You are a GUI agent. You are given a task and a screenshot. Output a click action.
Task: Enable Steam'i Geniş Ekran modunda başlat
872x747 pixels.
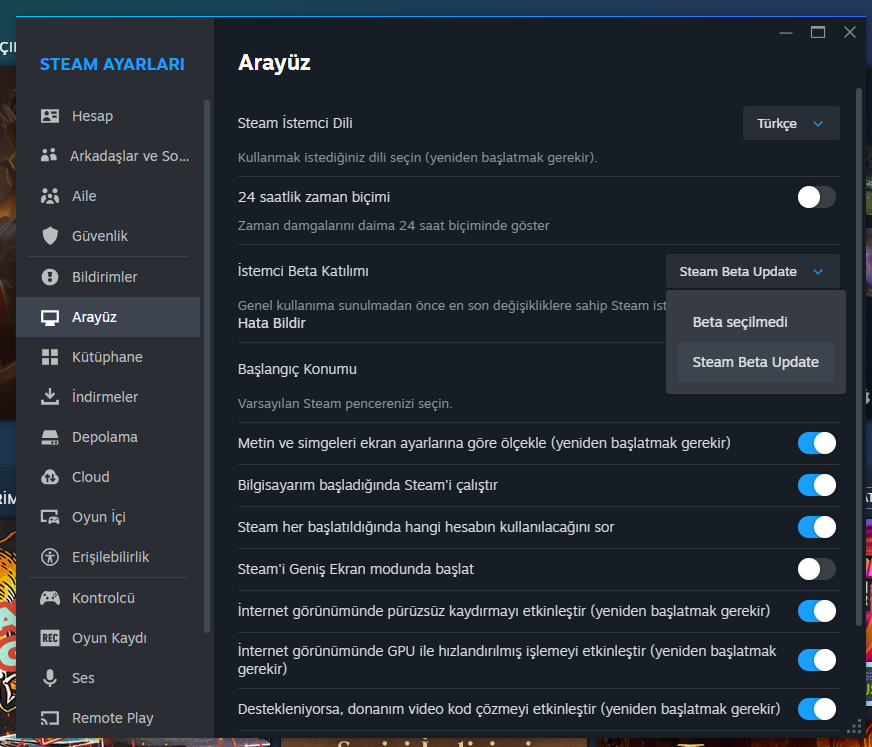pyautogui.click(x=816, y=569)
